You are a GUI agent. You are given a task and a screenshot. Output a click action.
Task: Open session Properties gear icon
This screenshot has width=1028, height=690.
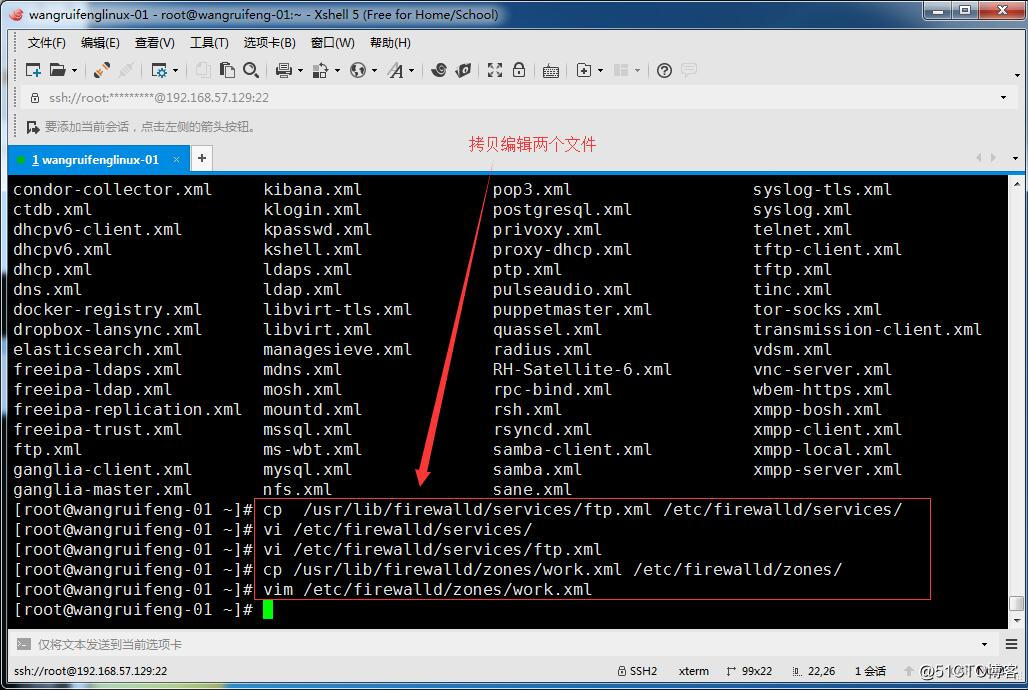159,70
